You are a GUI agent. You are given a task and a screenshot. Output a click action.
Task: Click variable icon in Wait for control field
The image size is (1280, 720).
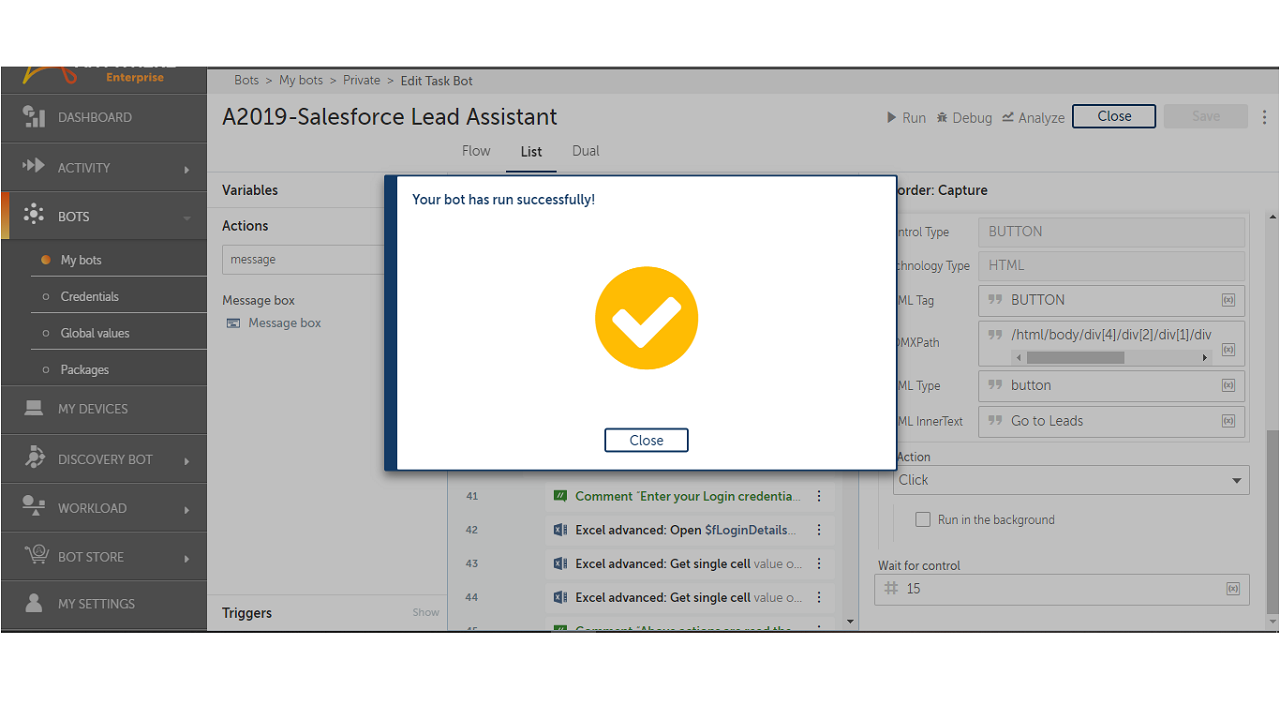pos(1233,589)
